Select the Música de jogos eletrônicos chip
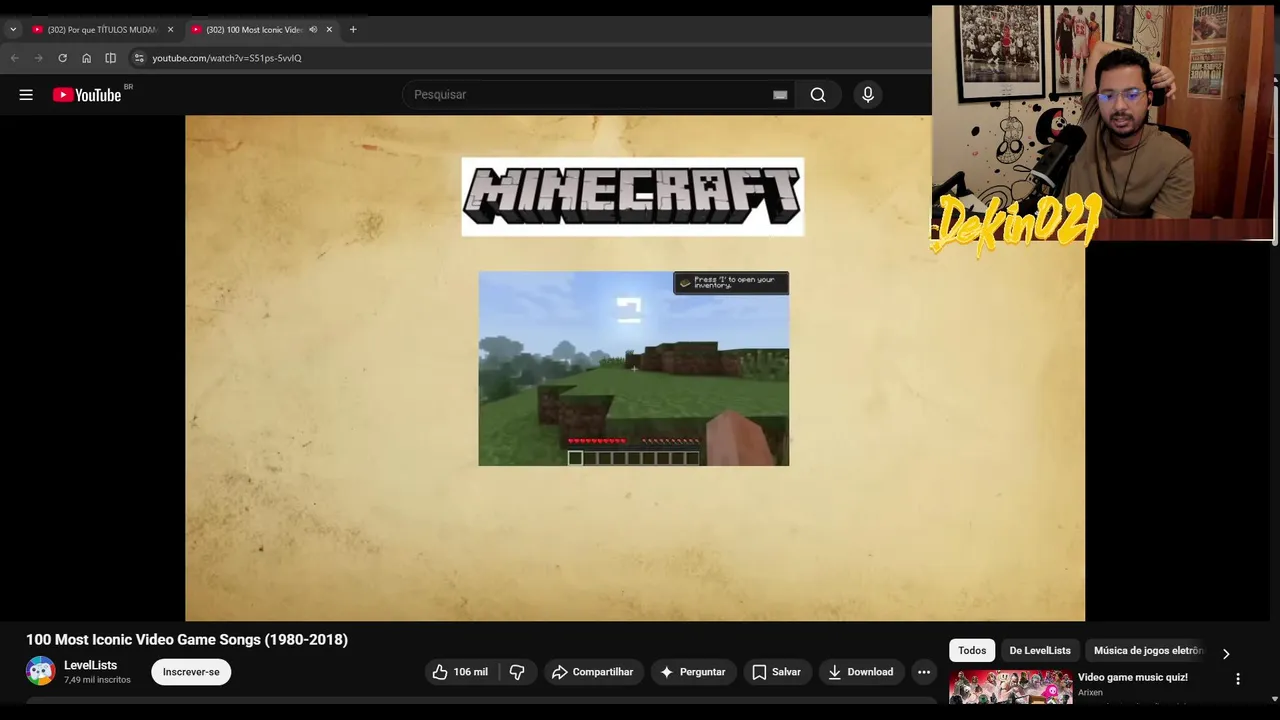 tap(1148, 651)
